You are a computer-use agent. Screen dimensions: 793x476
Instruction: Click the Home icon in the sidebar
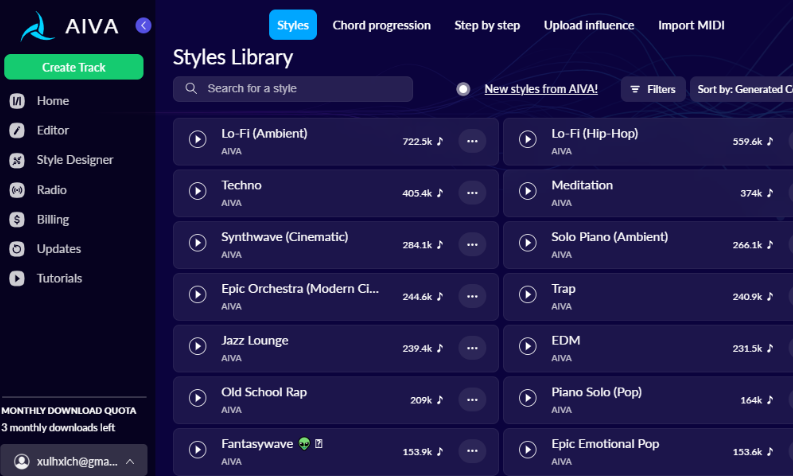click(17, 101)
